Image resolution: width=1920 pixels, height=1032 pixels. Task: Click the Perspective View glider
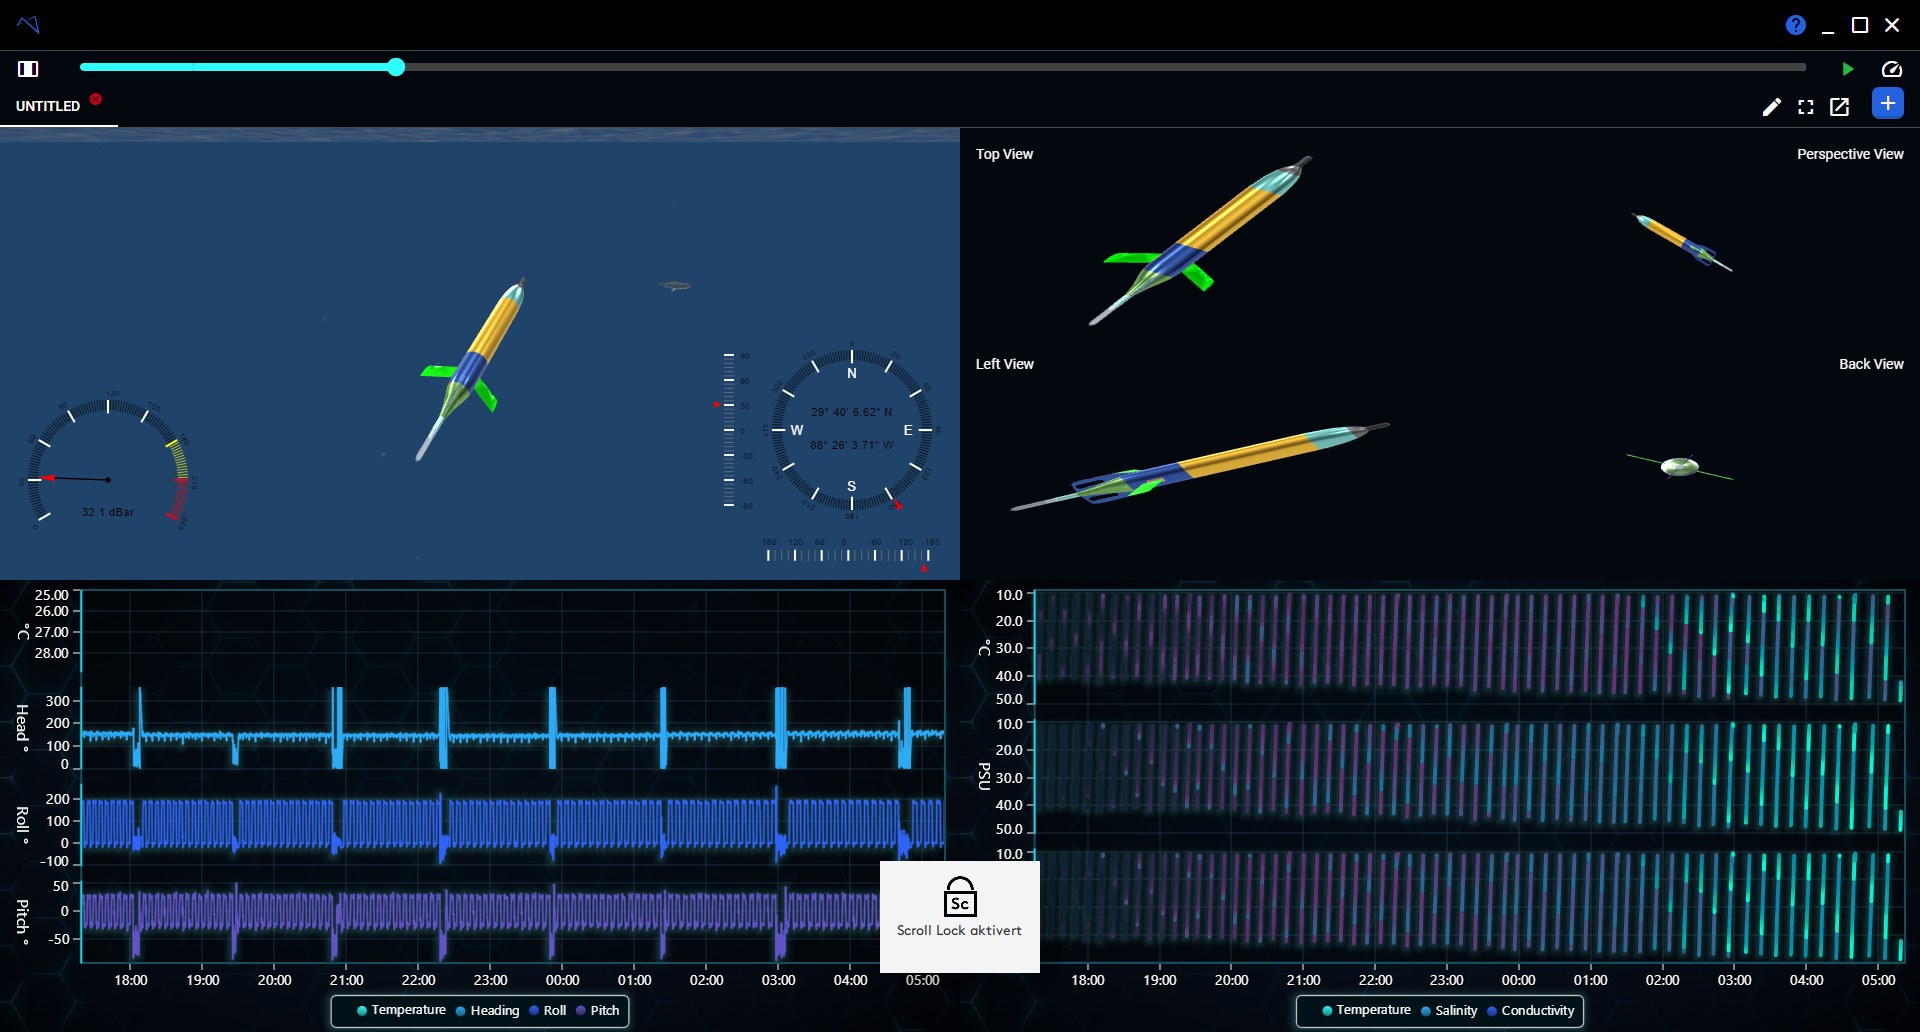coord(1682,242)
